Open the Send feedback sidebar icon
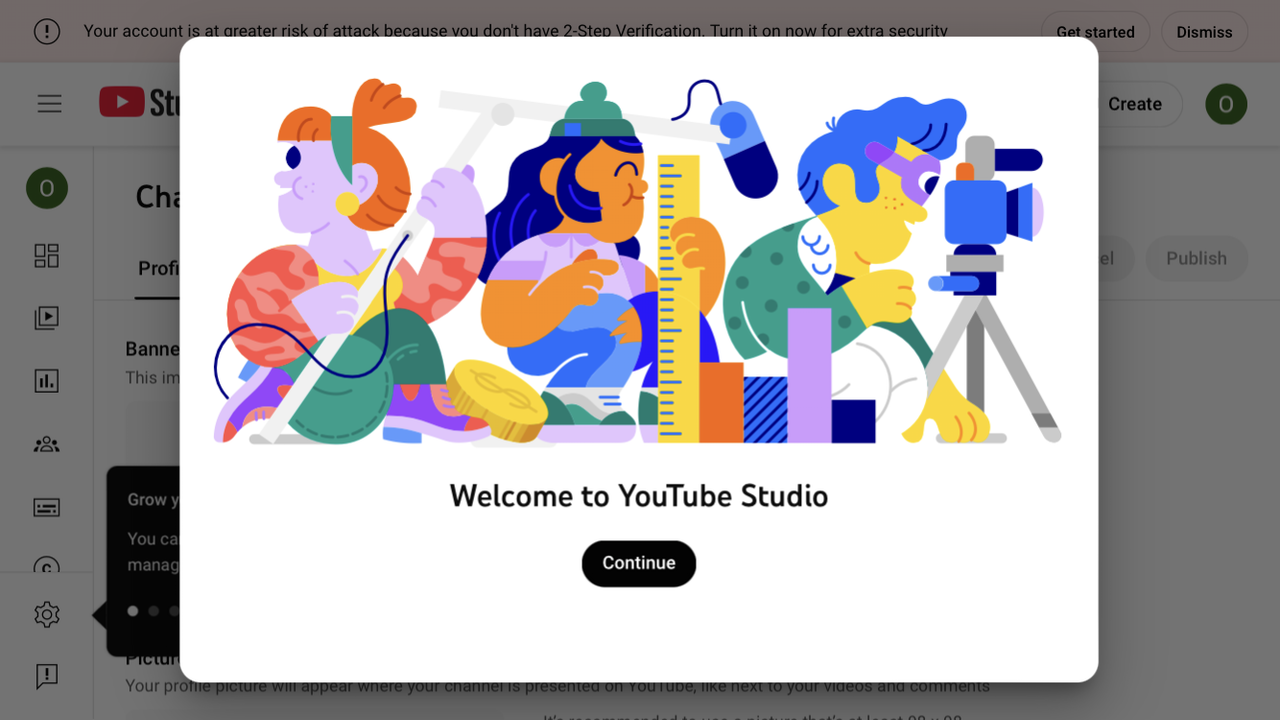This screenshot has height=720, width=1280. (47, 676)
